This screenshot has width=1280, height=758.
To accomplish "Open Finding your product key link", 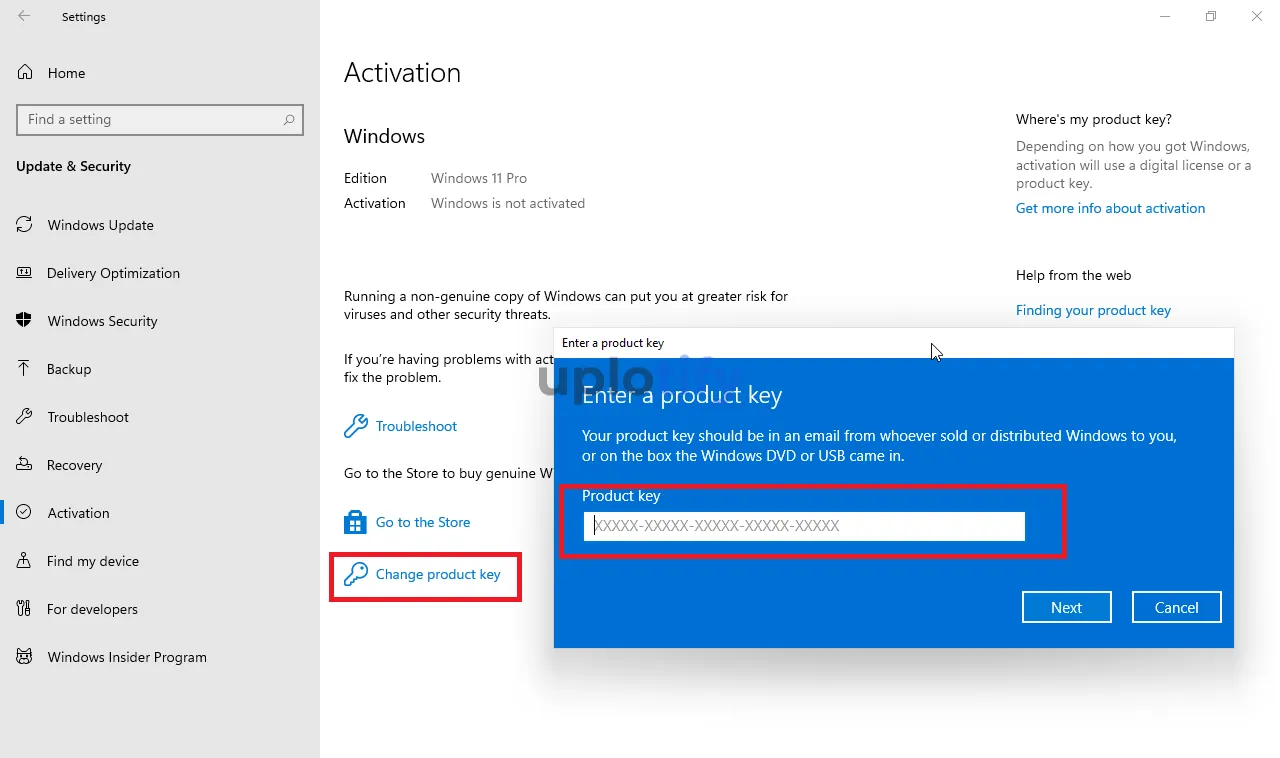I will tap(1093, 310).
